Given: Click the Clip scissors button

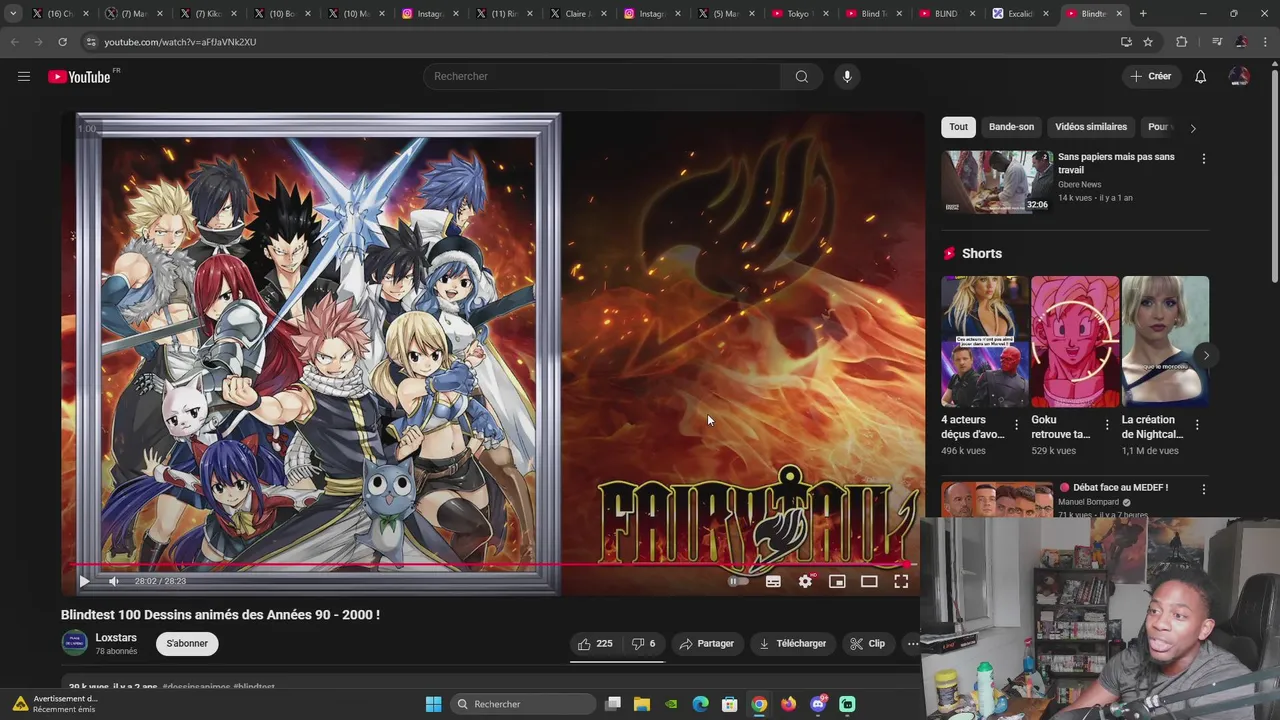Looking at the screenshot, I should tap(867, 644).
